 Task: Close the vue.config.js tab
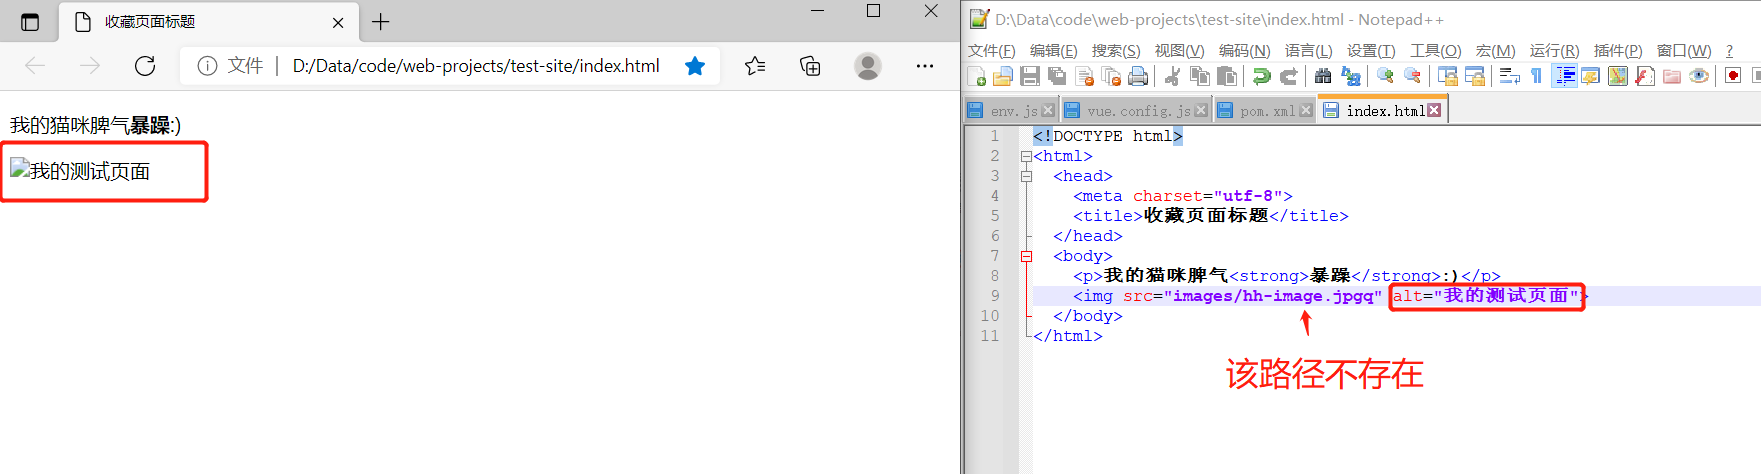pos(1201,110)
